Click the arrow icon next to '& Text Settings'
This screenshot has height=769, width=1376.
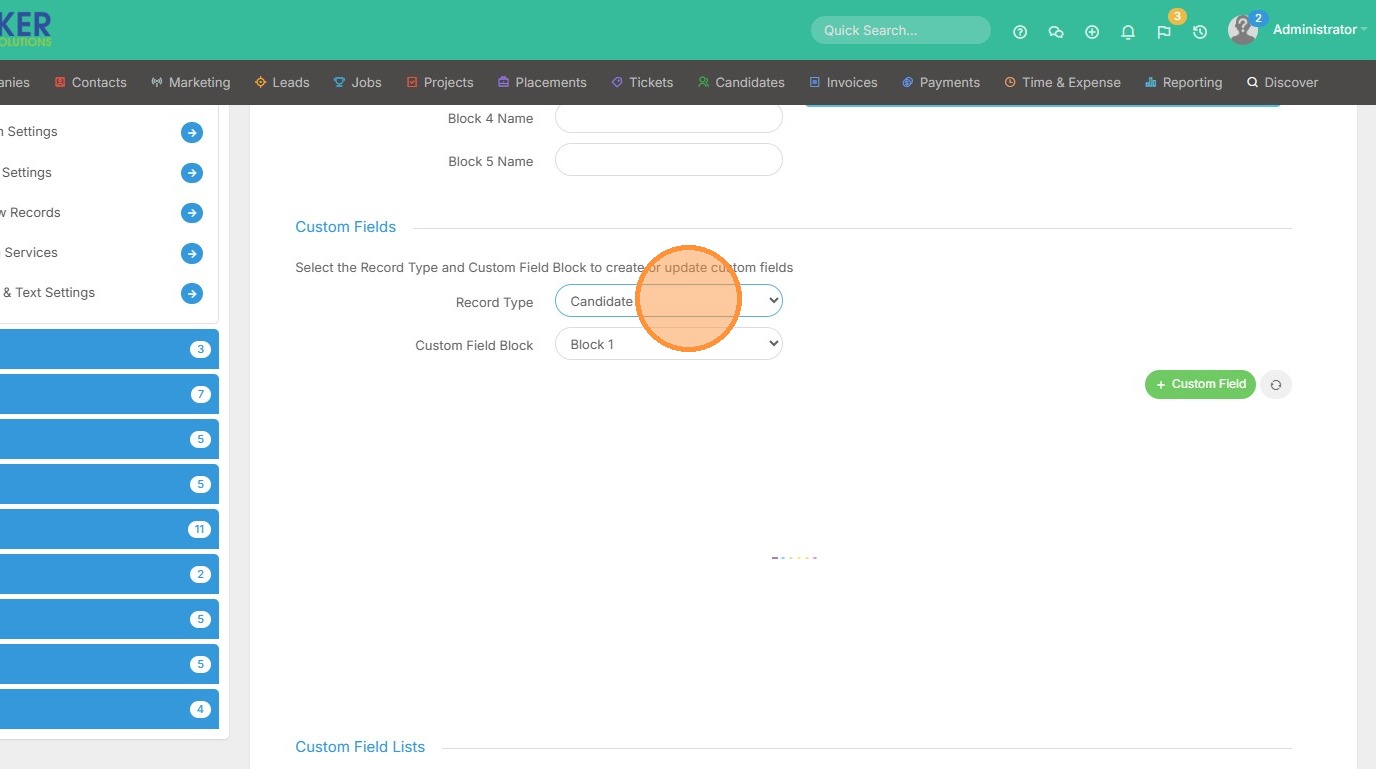[x=192, y=293]
